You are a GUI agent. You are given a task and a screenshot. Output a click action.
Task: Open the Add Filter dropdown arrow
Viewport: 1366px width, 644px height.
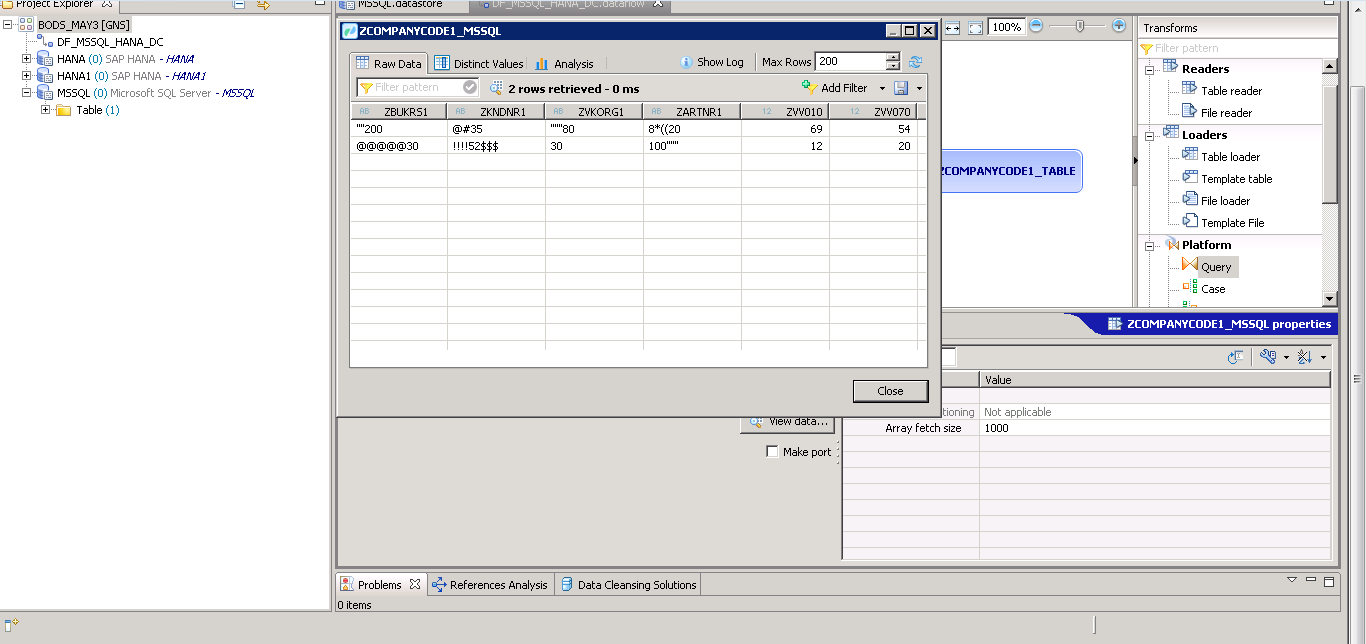881,88
